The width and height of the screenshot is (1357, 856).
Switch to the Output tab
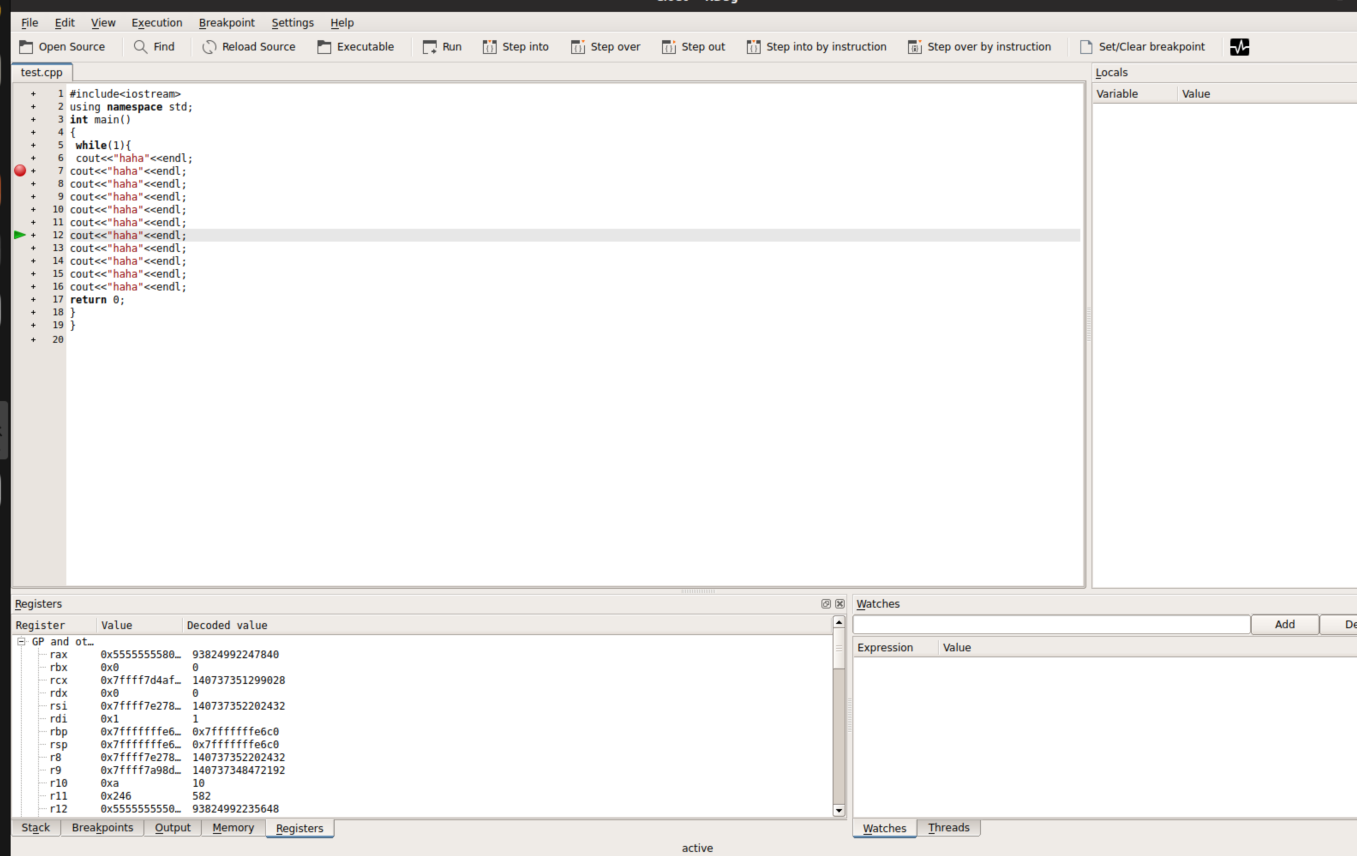click(172, 828)
